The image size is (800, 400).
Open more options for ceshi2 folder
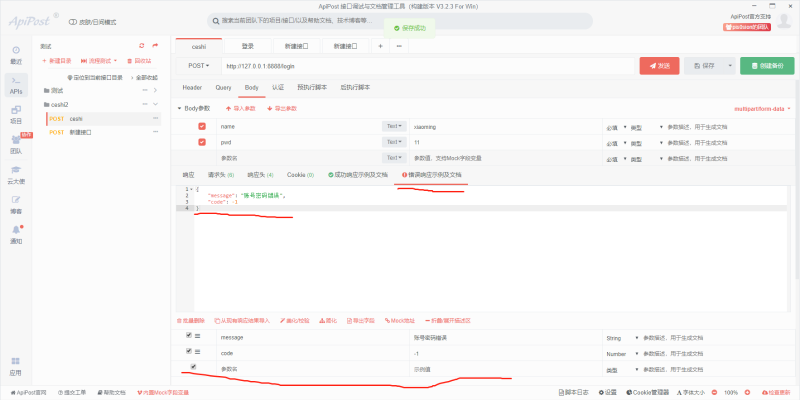click(145, 104)
